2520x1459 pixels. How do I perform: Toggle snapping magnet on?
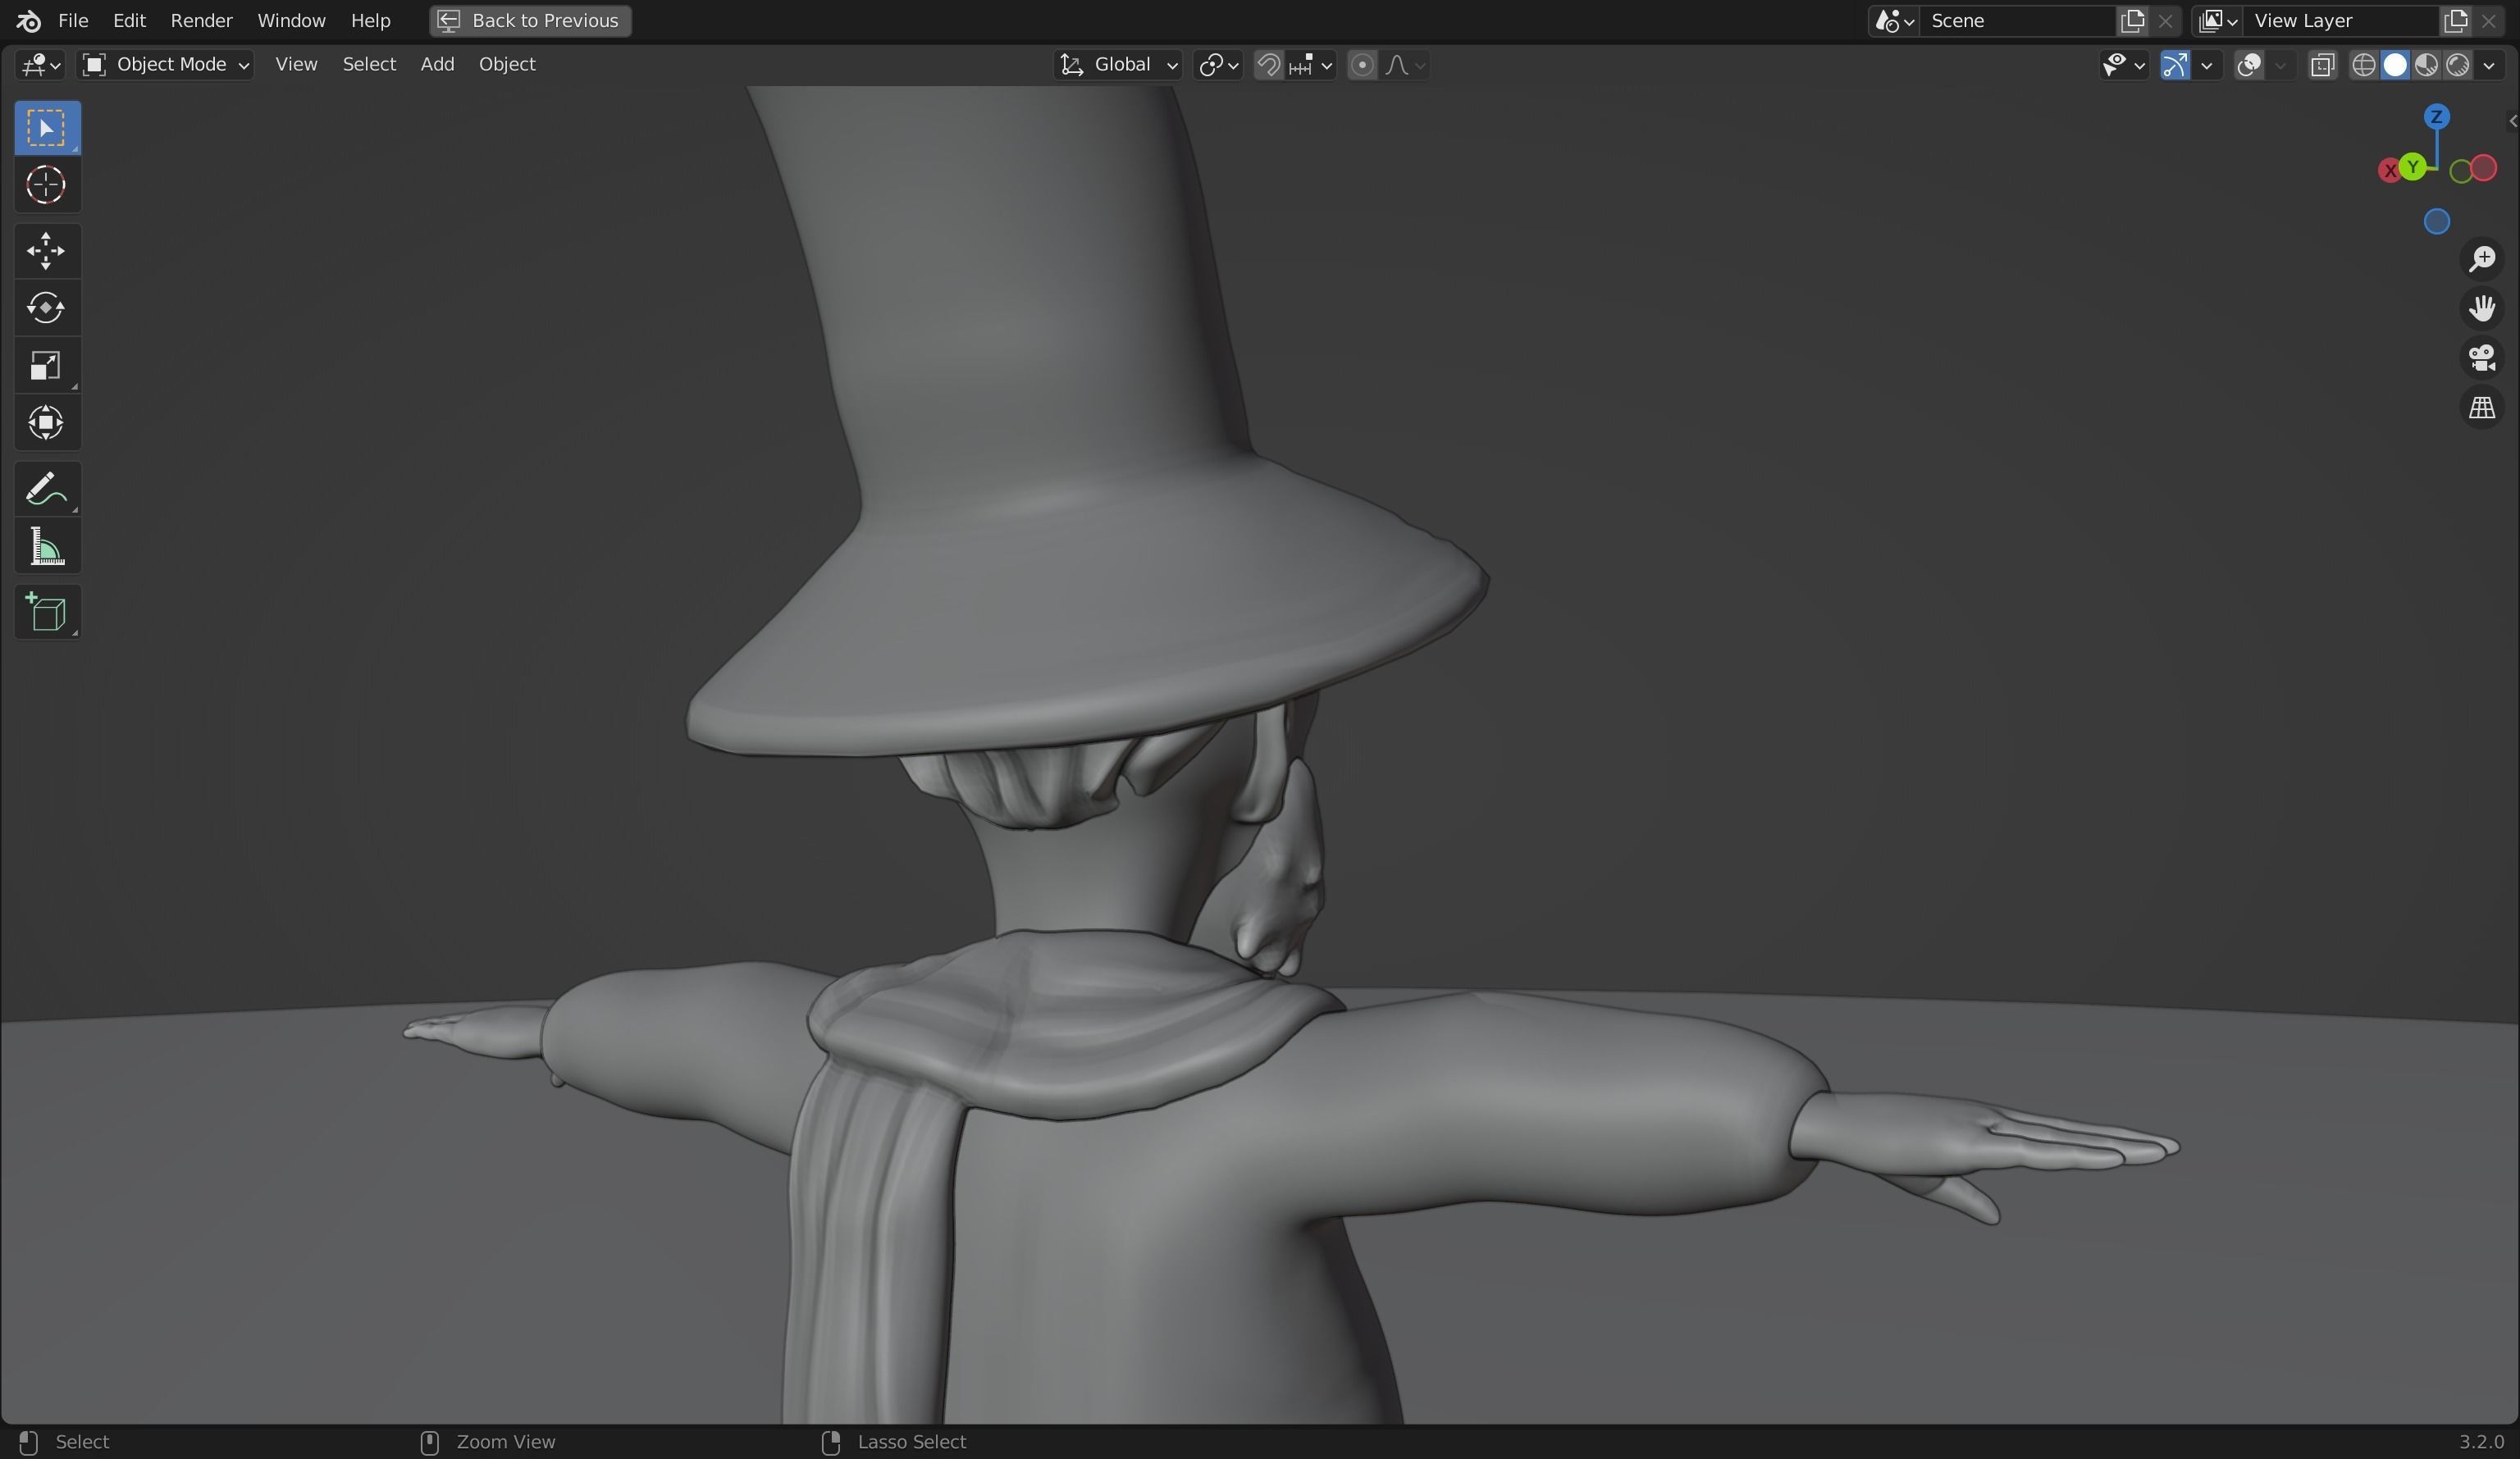1268,65
